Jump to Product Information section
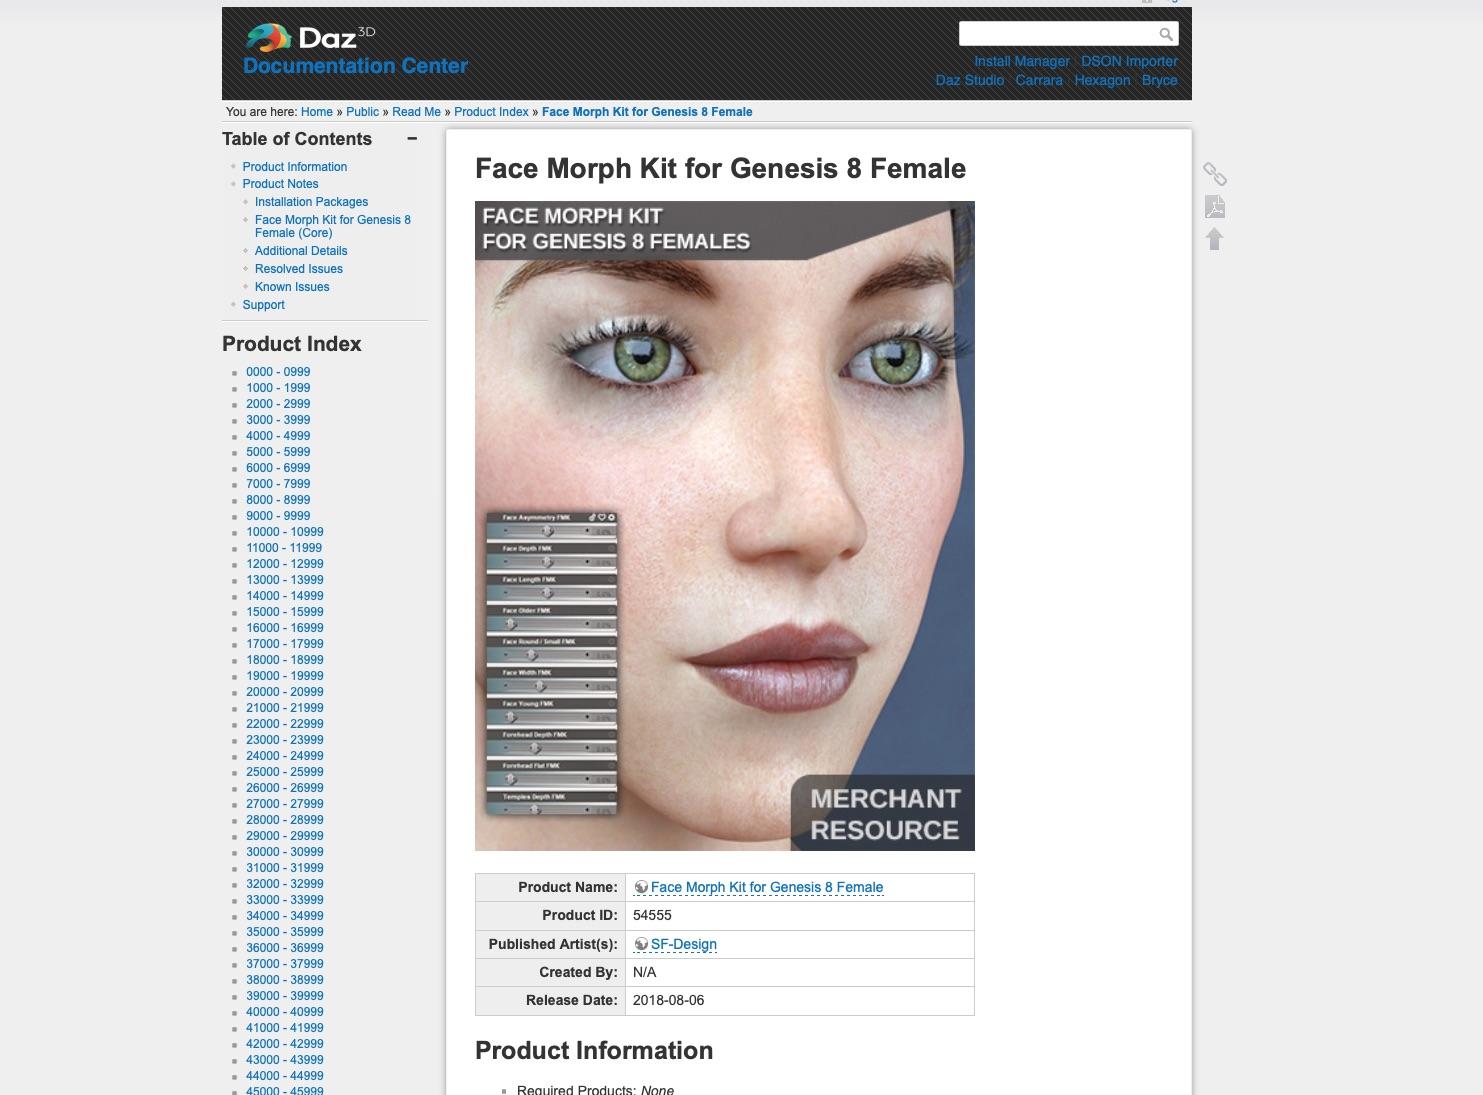 click(x=295, y=167)
